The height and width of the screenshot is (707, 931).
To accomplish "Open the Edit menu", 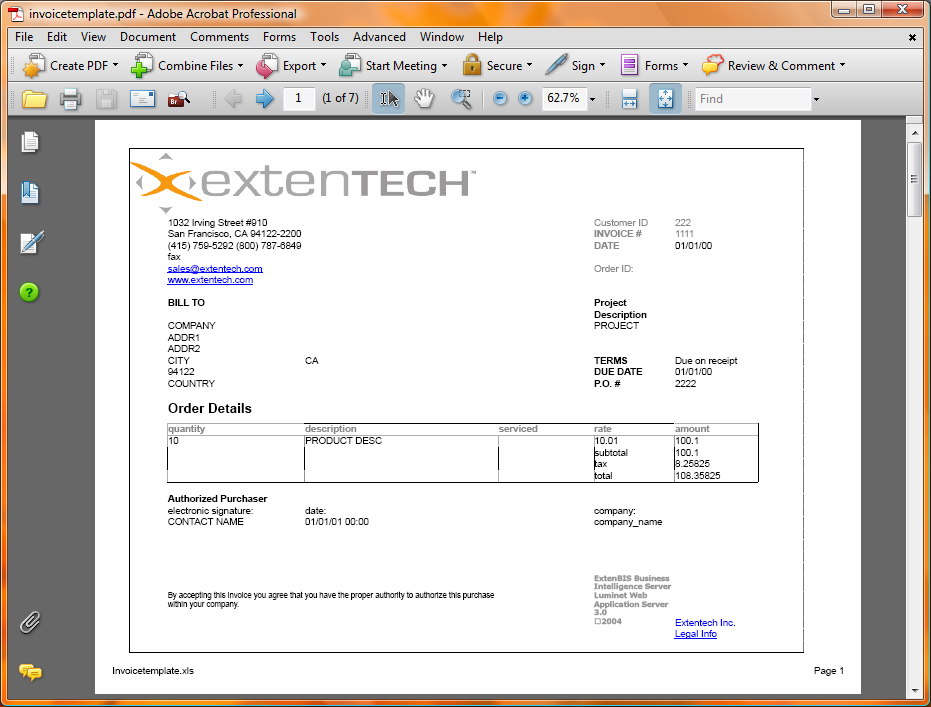I will tap(56, 37).
